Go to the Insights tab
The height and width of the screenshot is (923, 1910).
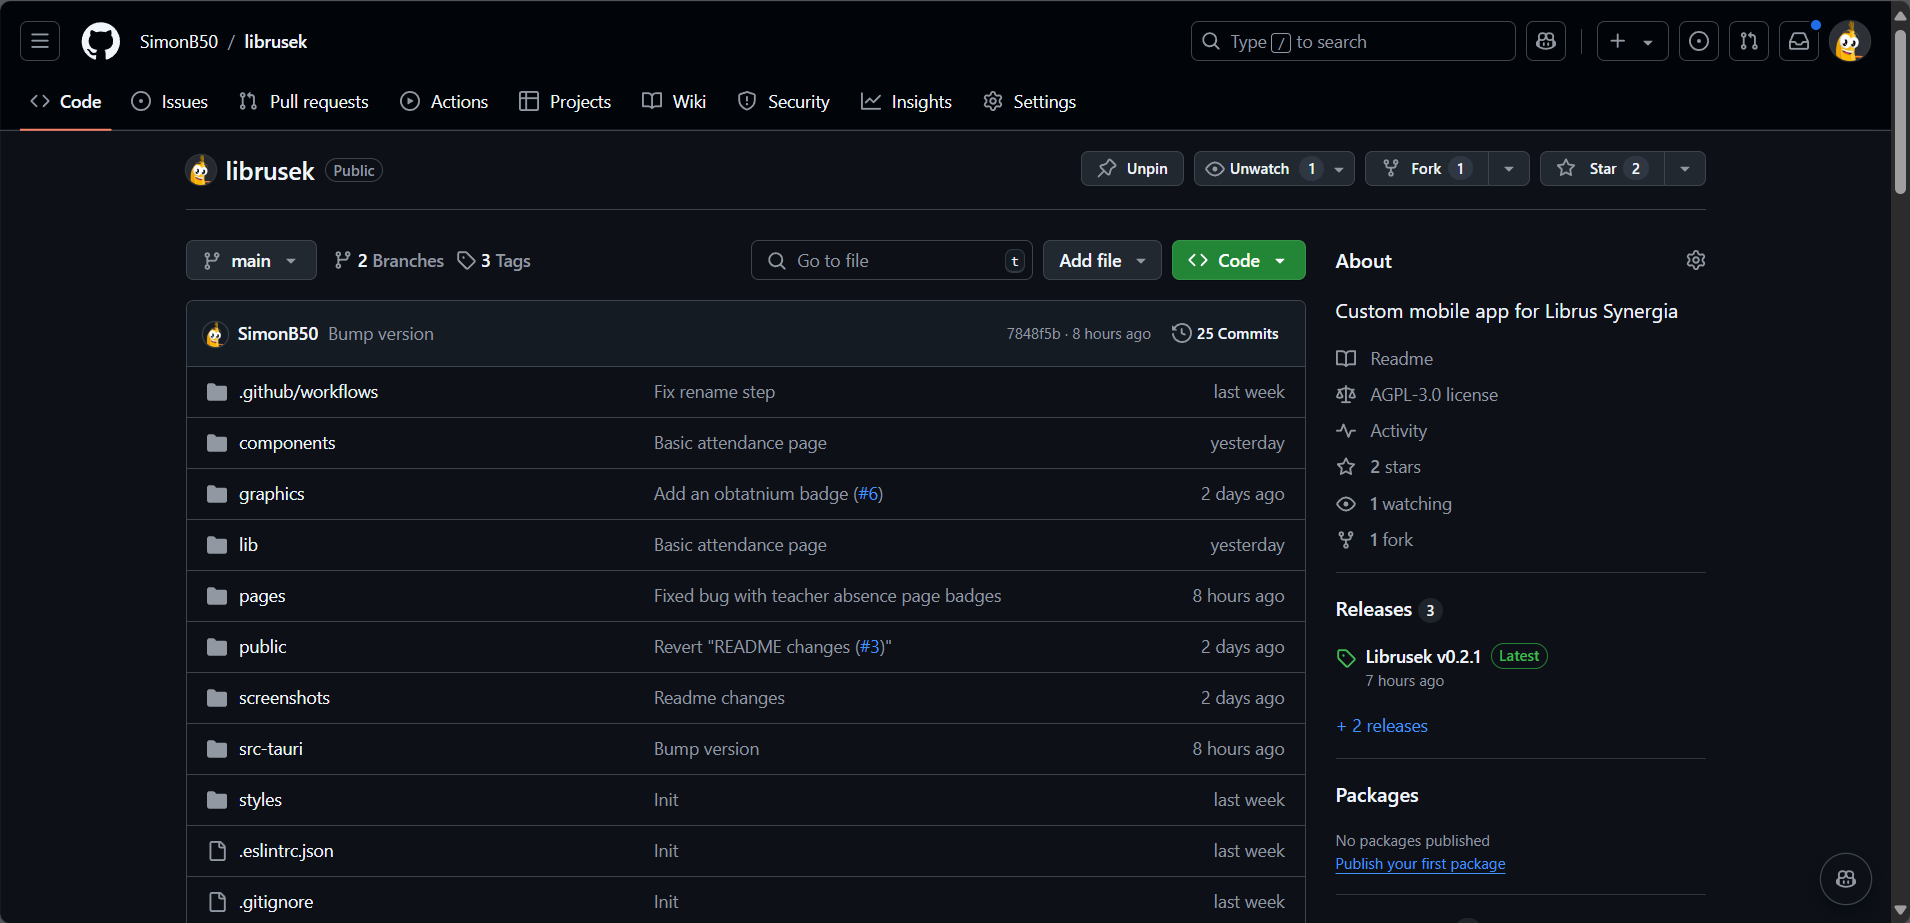pyautogui.click(x=906, y=102)
